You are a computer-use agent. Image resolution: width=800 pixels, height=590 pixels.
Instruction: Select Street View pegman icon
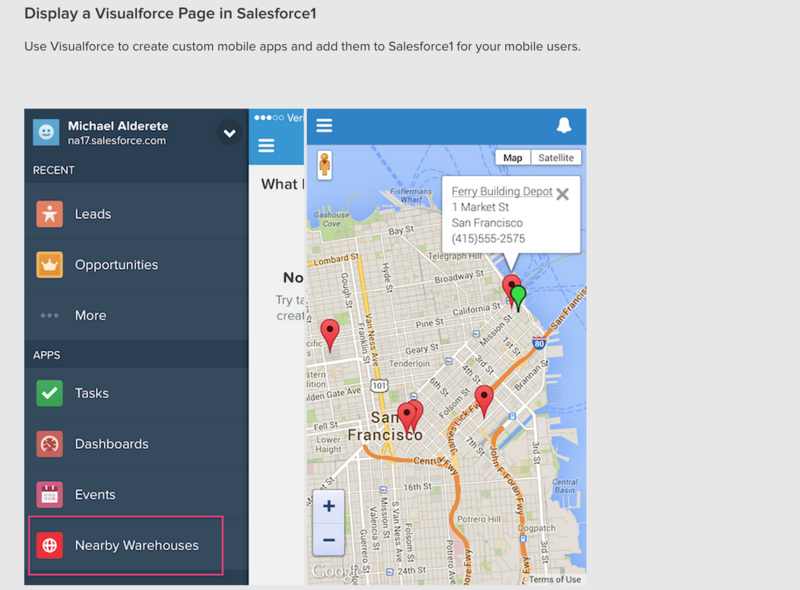tap(324, 165)
